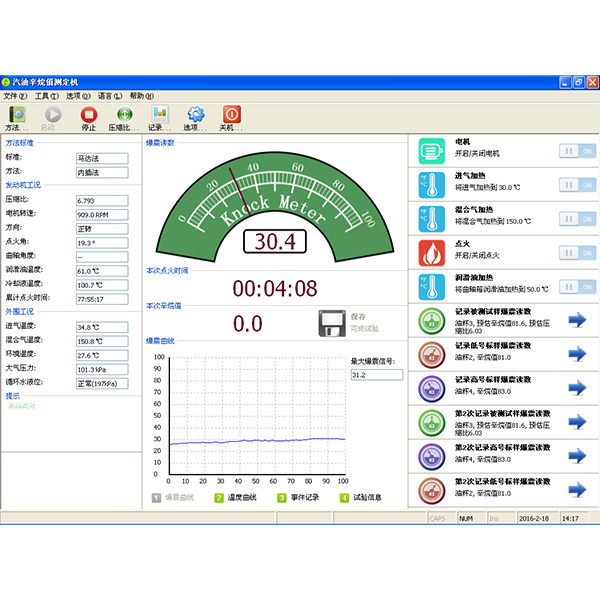Open the 文件(F) menu
This screenshot has height=600, width=600.
(x=15, y=96)
